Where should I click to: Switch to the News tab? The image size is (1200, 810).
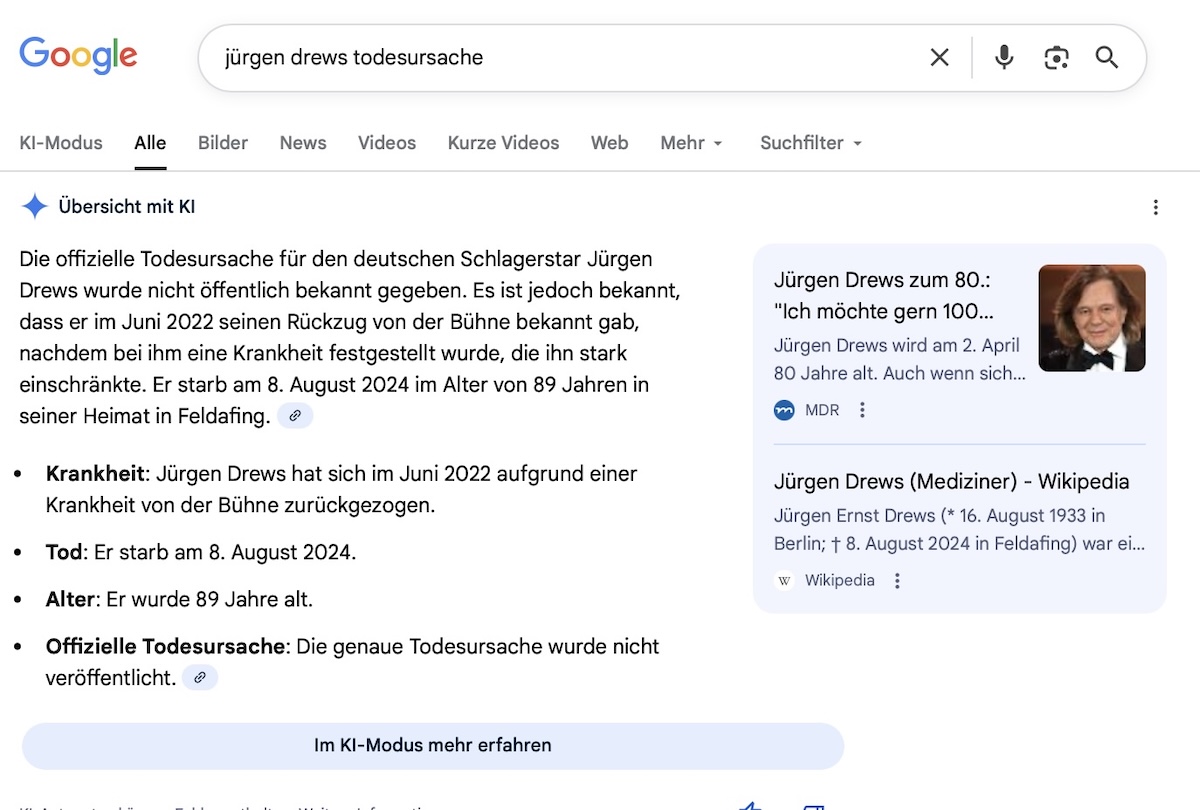(302, 143)
